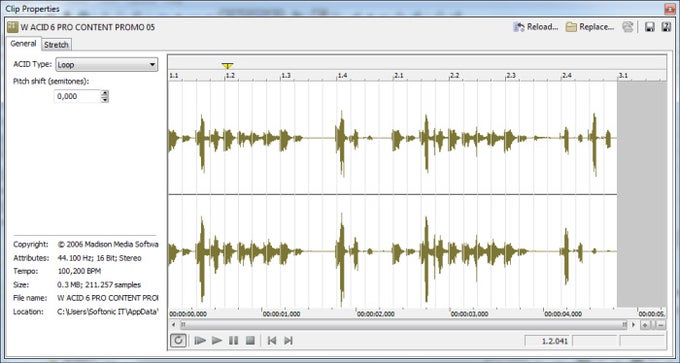Select the General tab
The image size is (680, 363).
(23, 43)
